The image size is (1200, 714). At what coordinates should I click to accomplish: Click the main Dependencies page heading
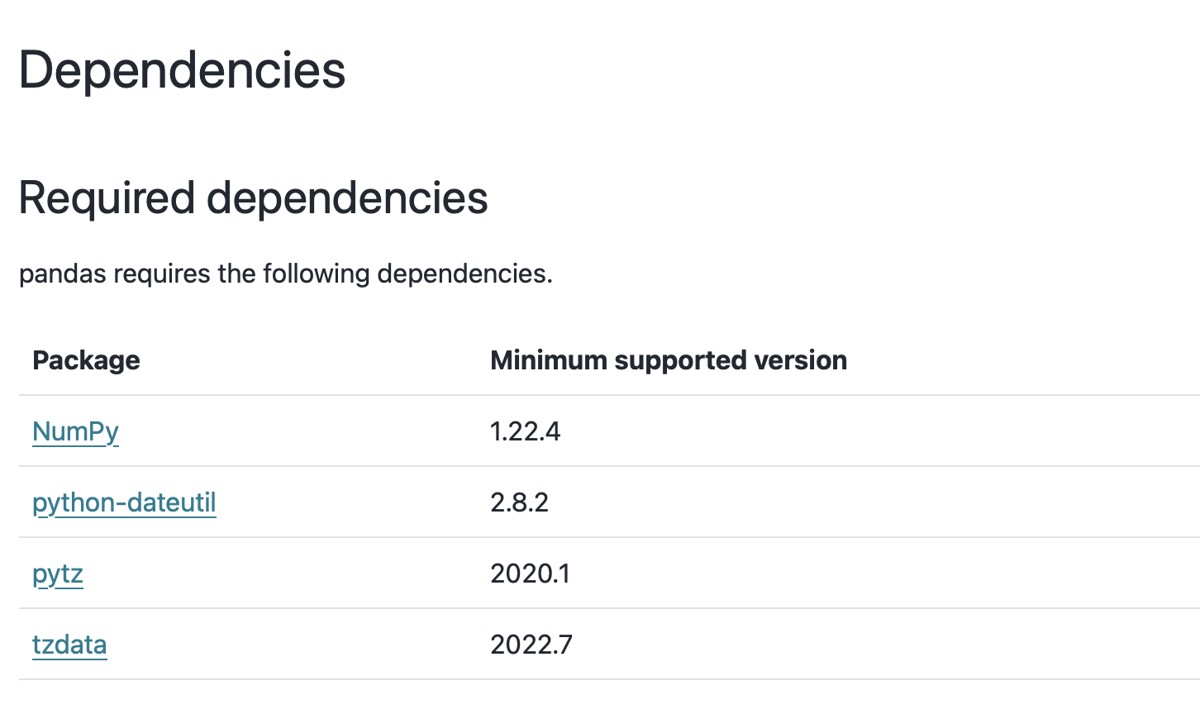point(182,71)
